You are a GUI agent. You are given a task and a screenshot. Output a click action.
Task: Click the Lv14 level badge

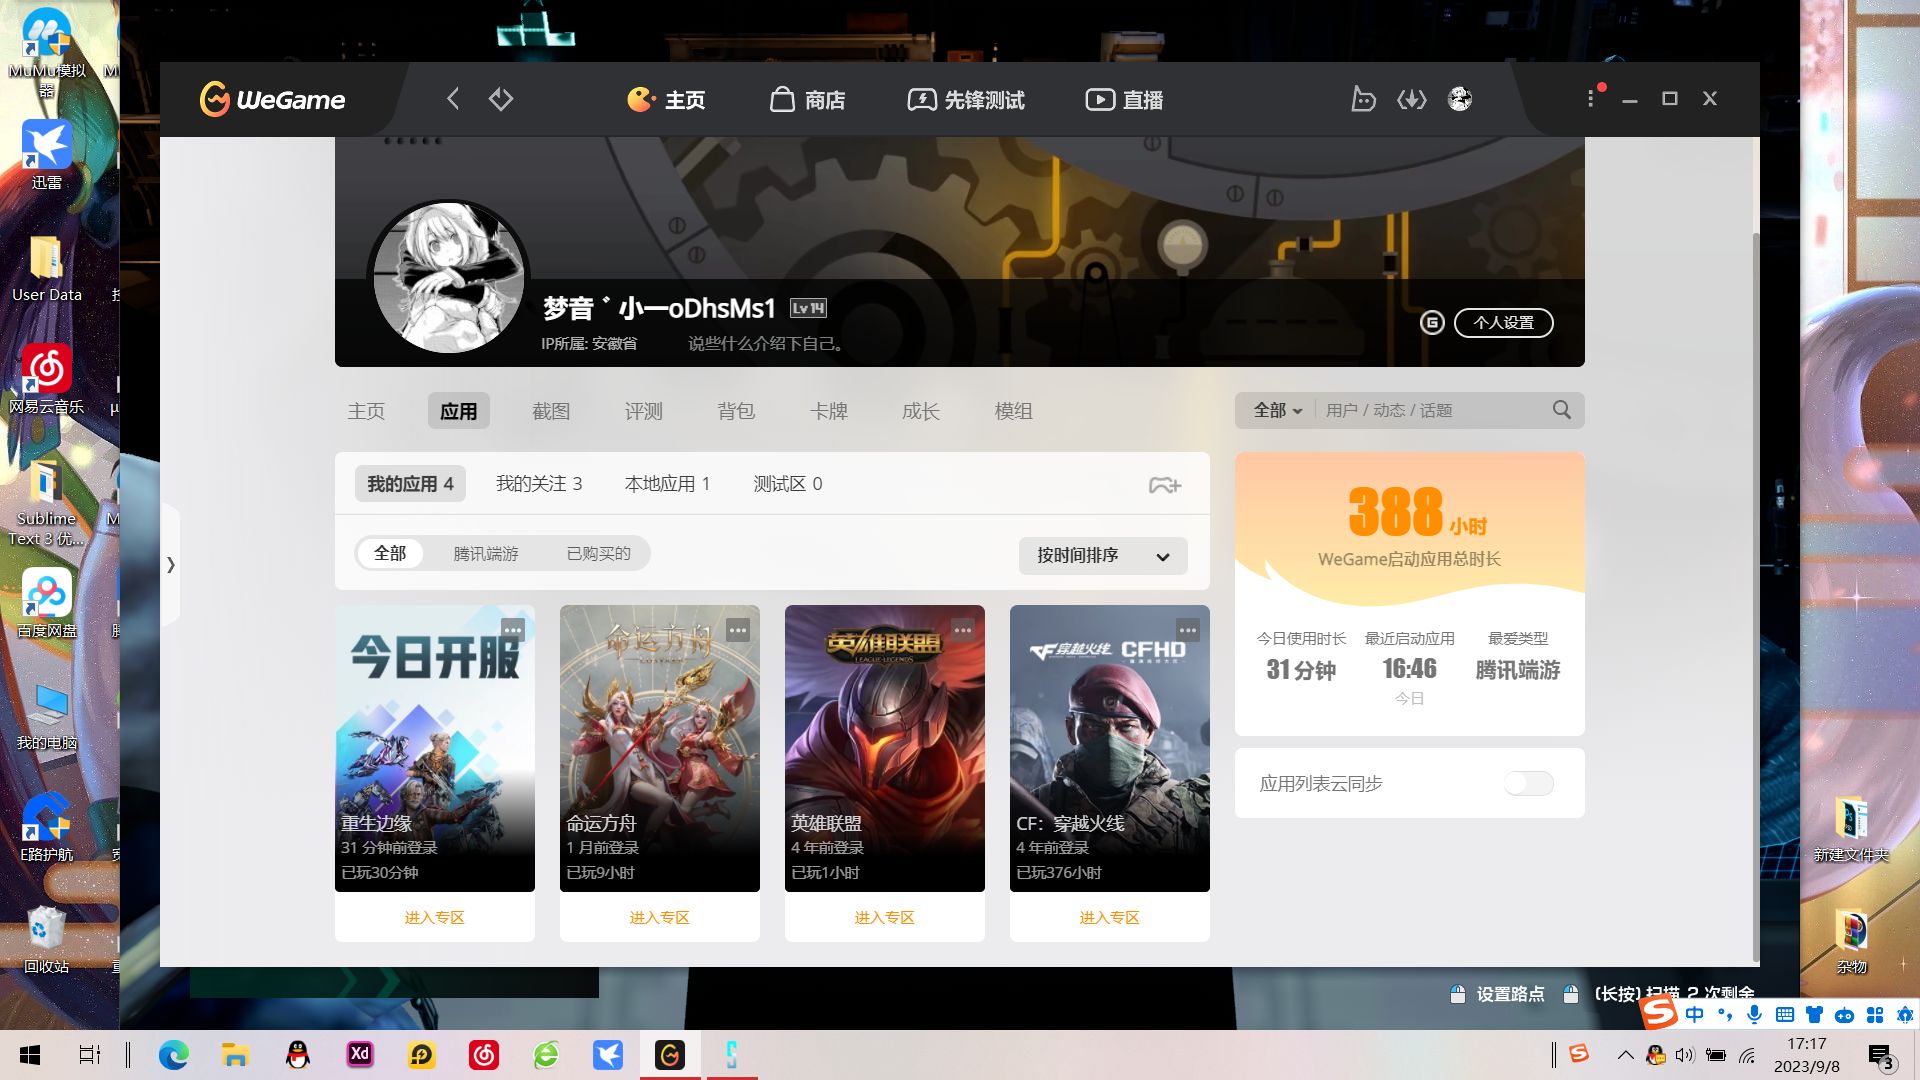click(x=808, y=308)
